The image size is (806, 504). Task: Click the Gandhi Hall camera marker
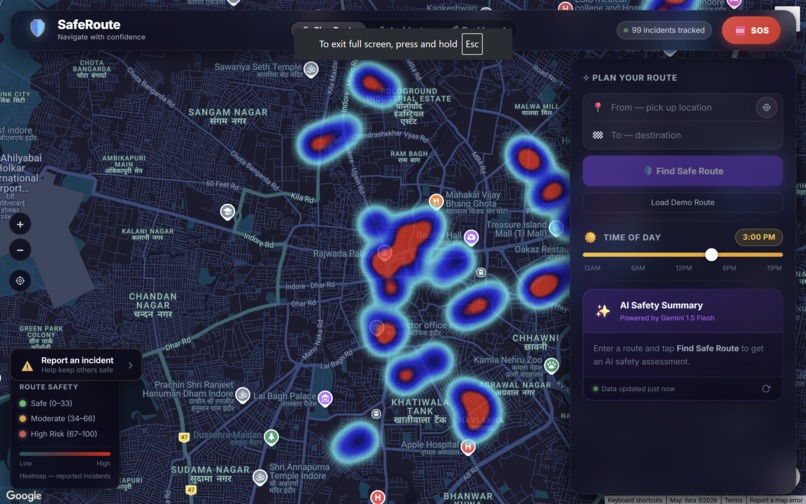pyautogui.click(x=471, y=237)
